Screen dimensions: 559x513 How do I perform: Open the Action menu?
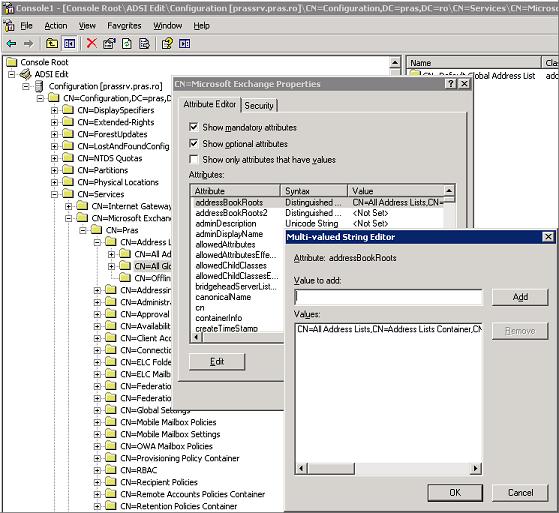56,26
